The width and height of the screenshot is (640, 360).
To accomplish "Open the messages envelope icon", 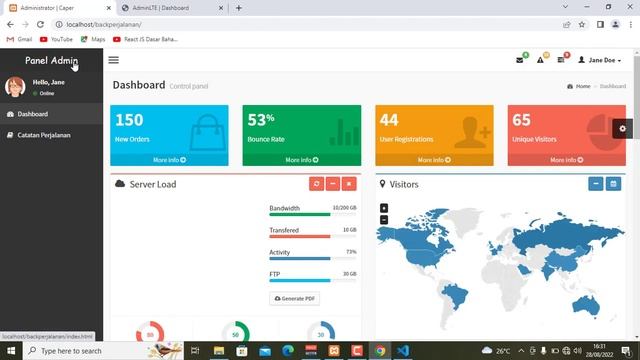I will (520, 60).
